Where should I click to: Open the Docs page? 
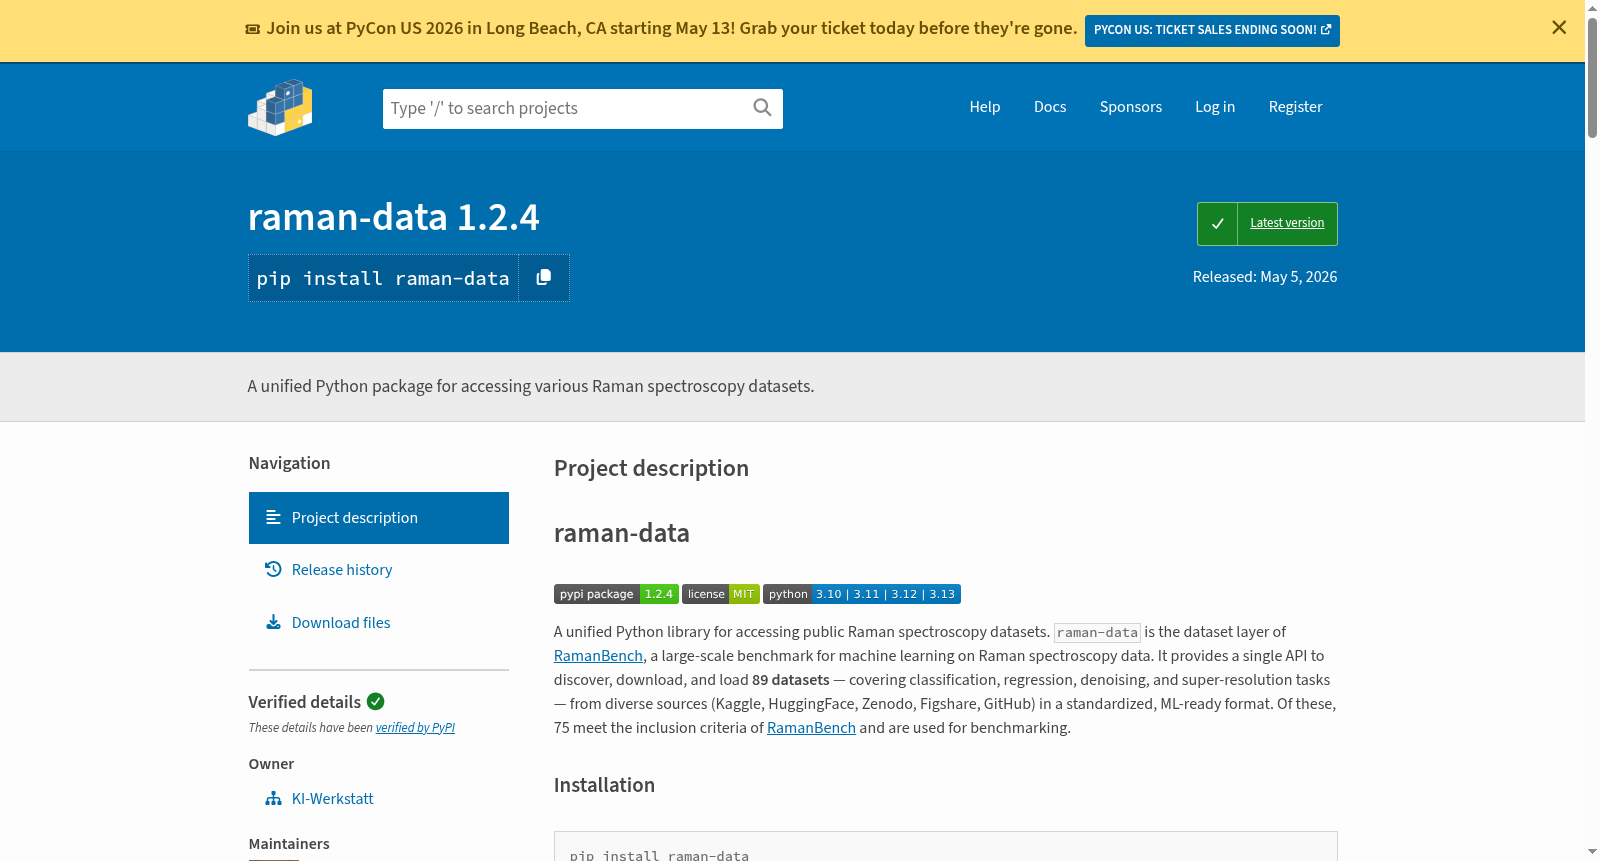point(1050,107)
